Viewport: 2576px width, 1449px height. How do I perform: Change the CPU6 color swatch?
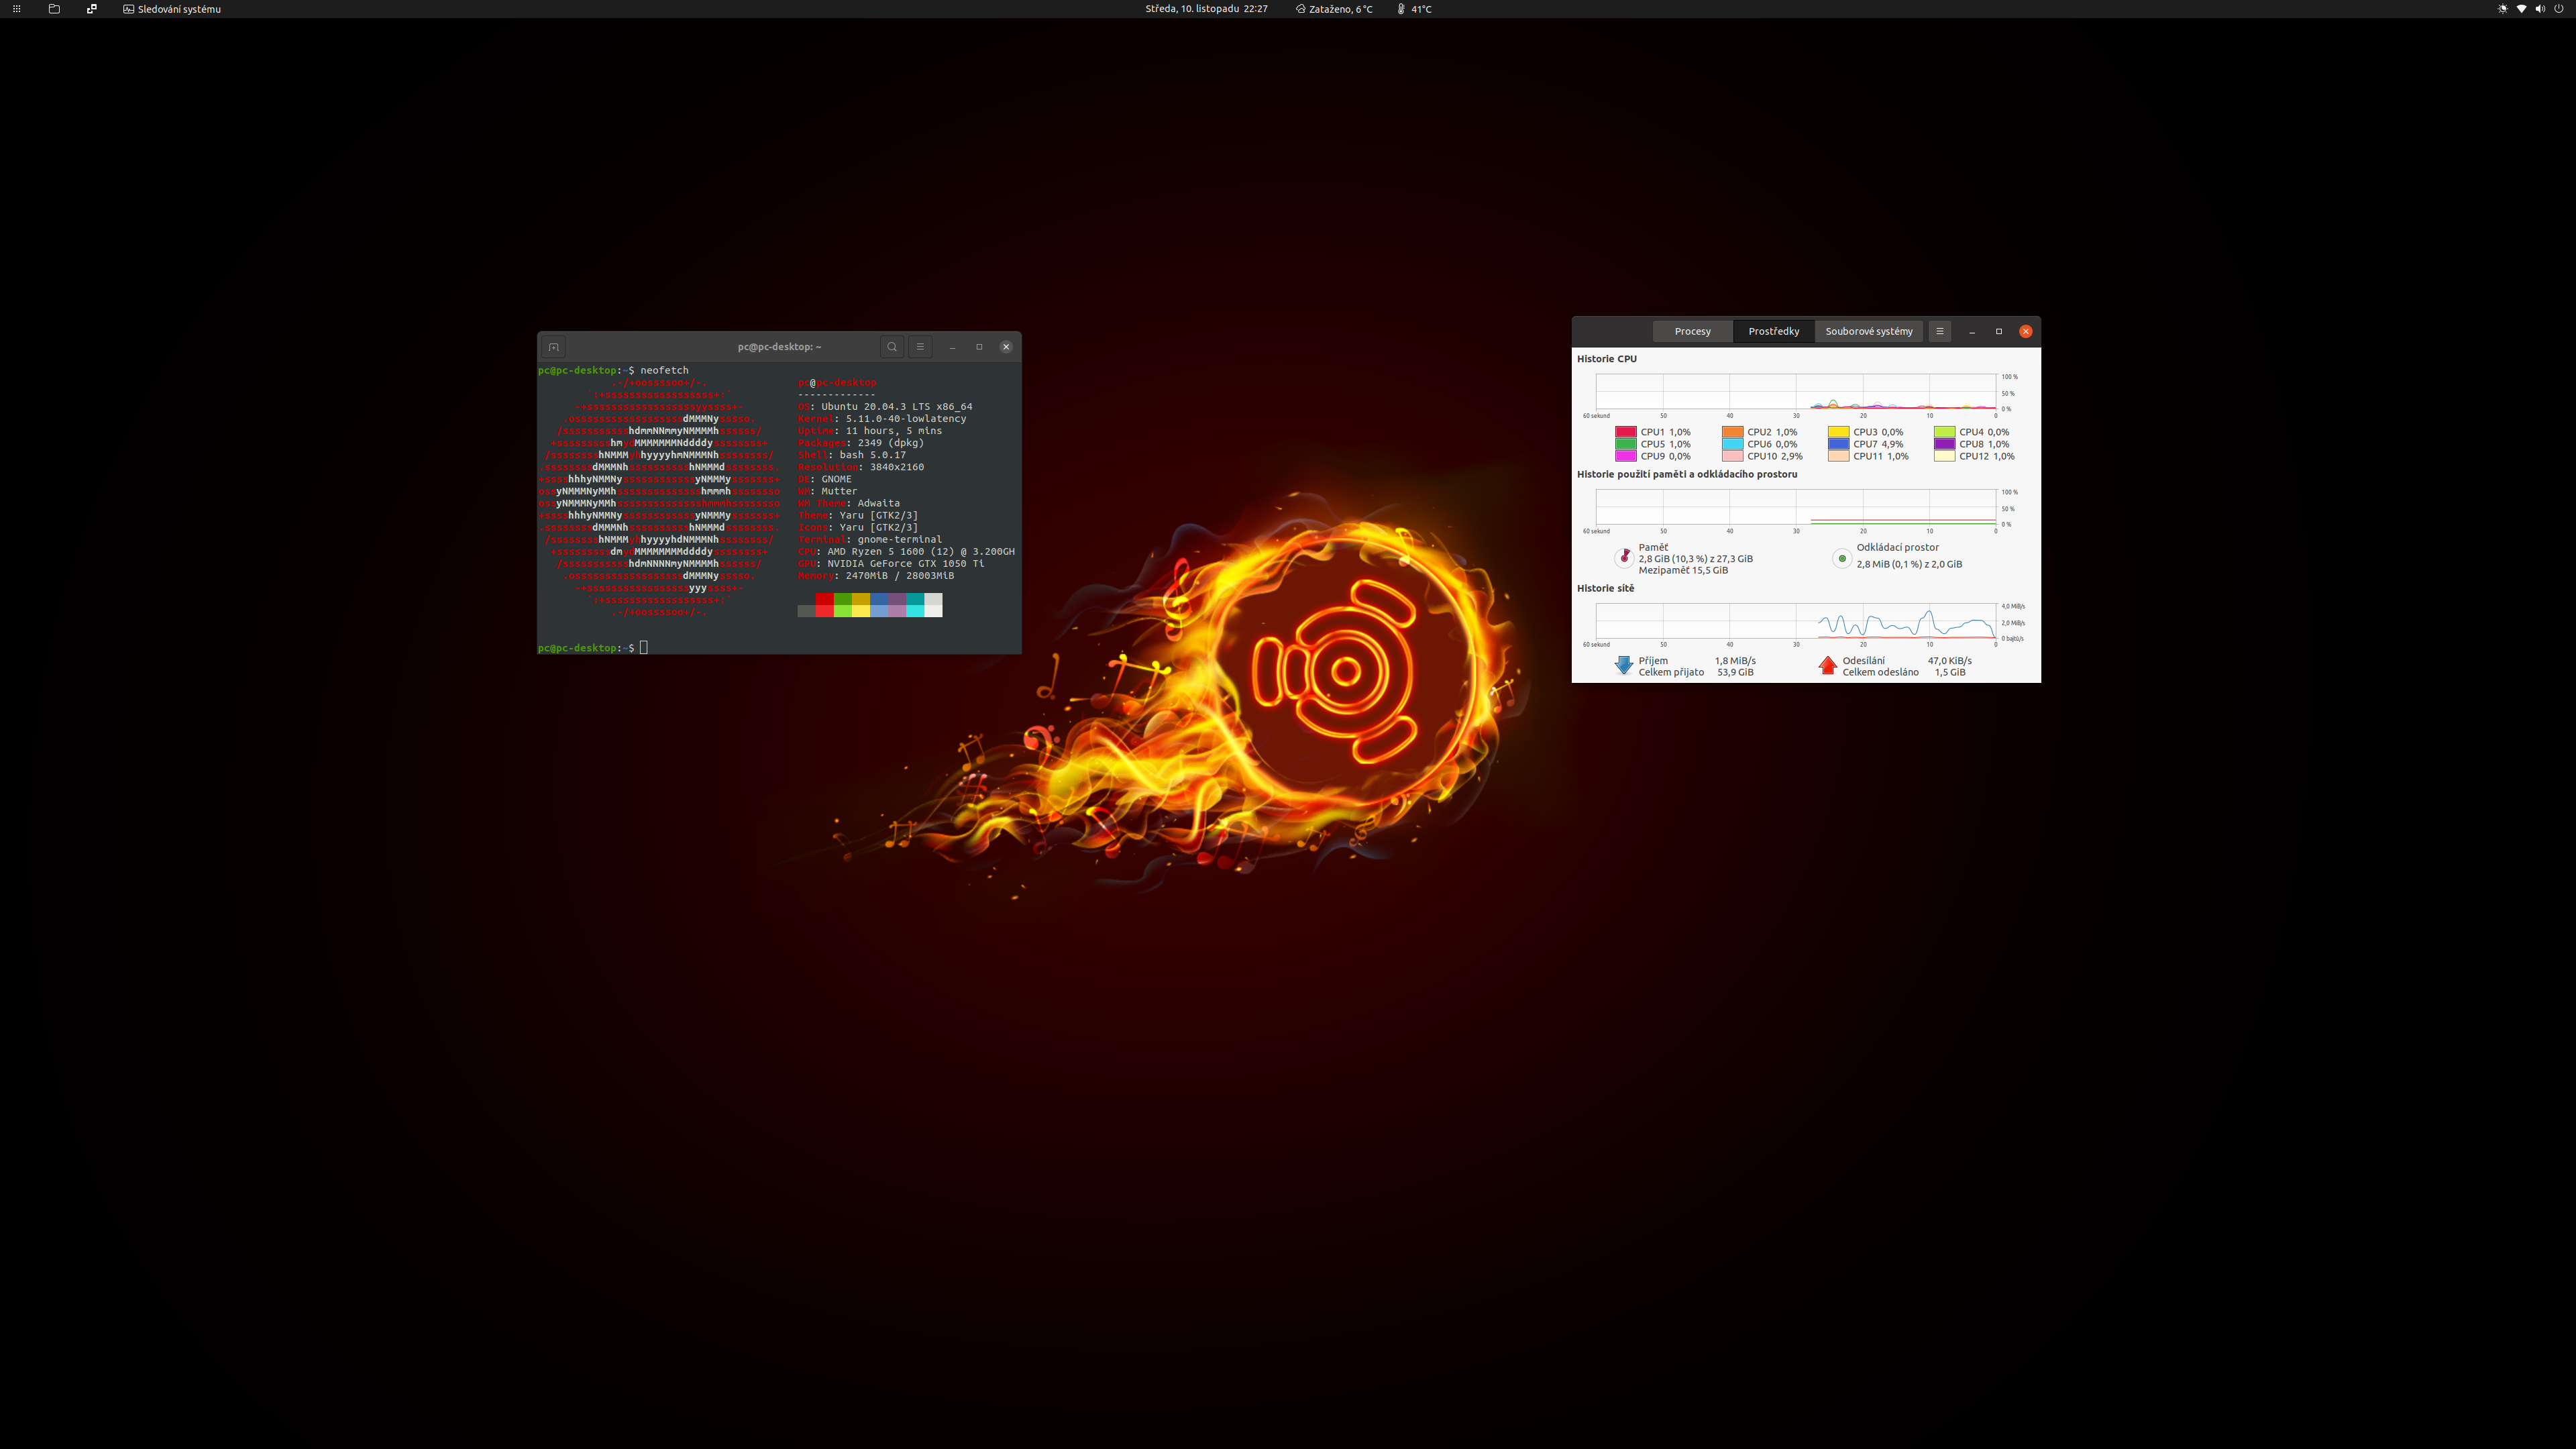(1732, 444)
